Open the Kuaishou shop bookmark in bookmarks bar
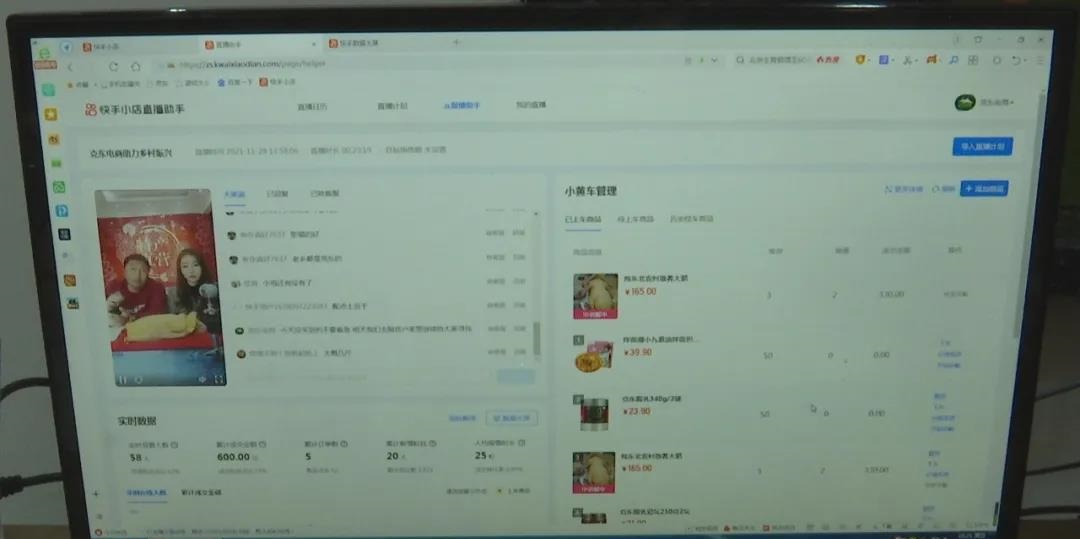This screenshot has width=1080, height=539. pos(278,82)
